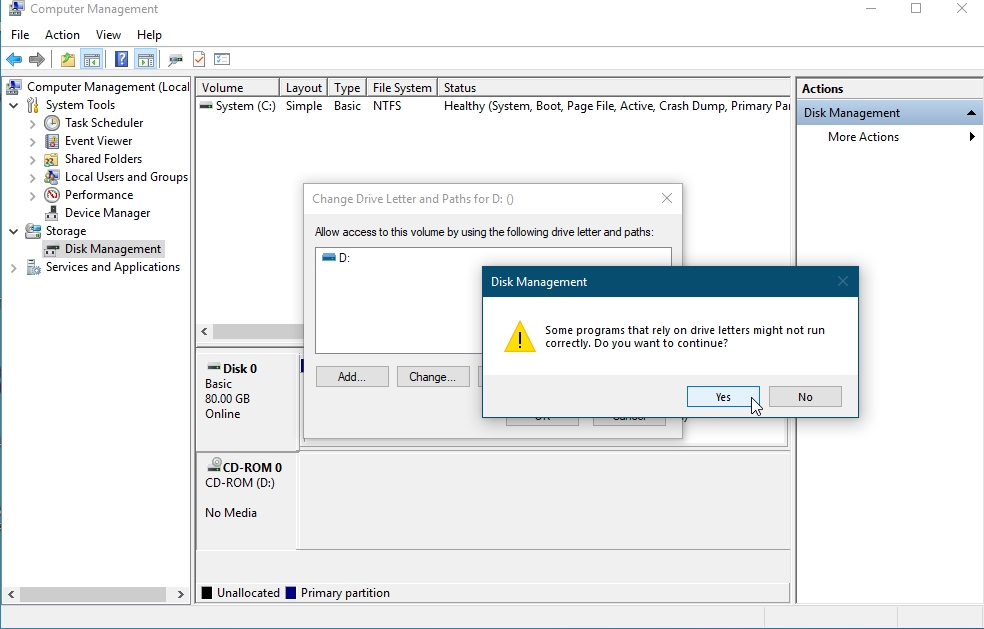
Task: Expand the Shared Folders node
Action: coord(33,159)
